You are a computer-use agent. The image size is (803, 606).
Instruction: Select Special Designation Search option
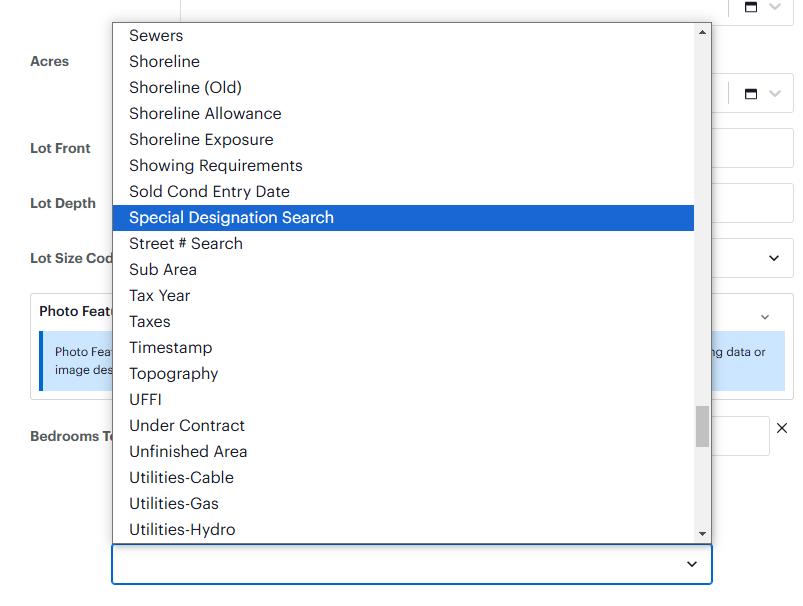point(403,218)
